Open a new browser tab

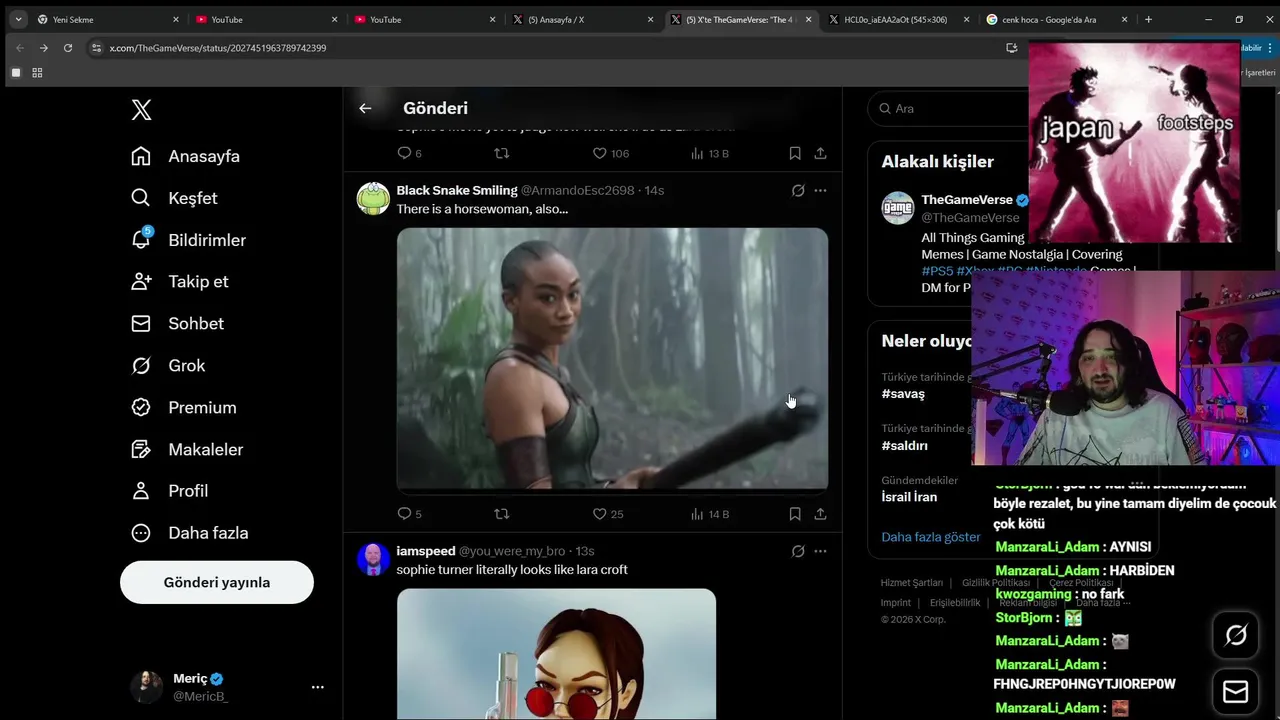[x=1148, y=19]
